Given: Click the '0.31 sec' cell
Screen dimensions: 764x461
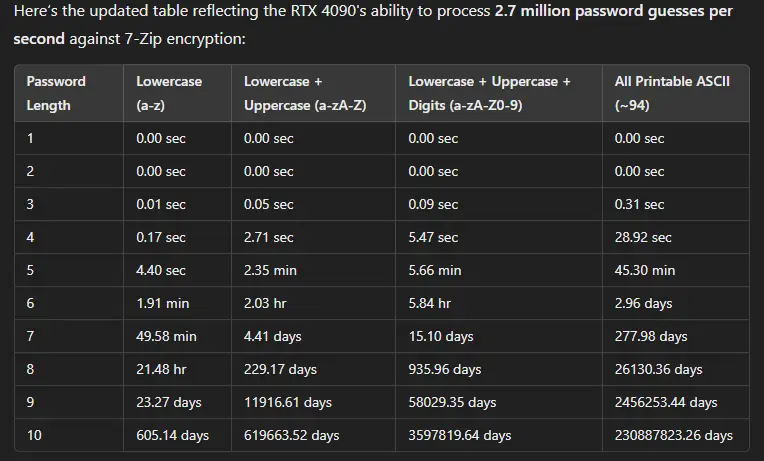Looking at the screenshot, I should pos(639,204).
